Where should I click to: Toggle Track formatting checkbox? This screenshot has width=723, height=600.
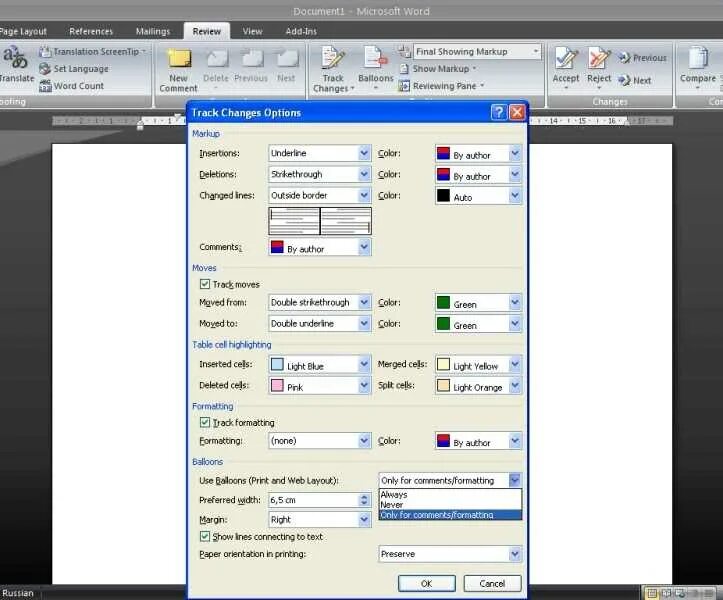point(205,422)
